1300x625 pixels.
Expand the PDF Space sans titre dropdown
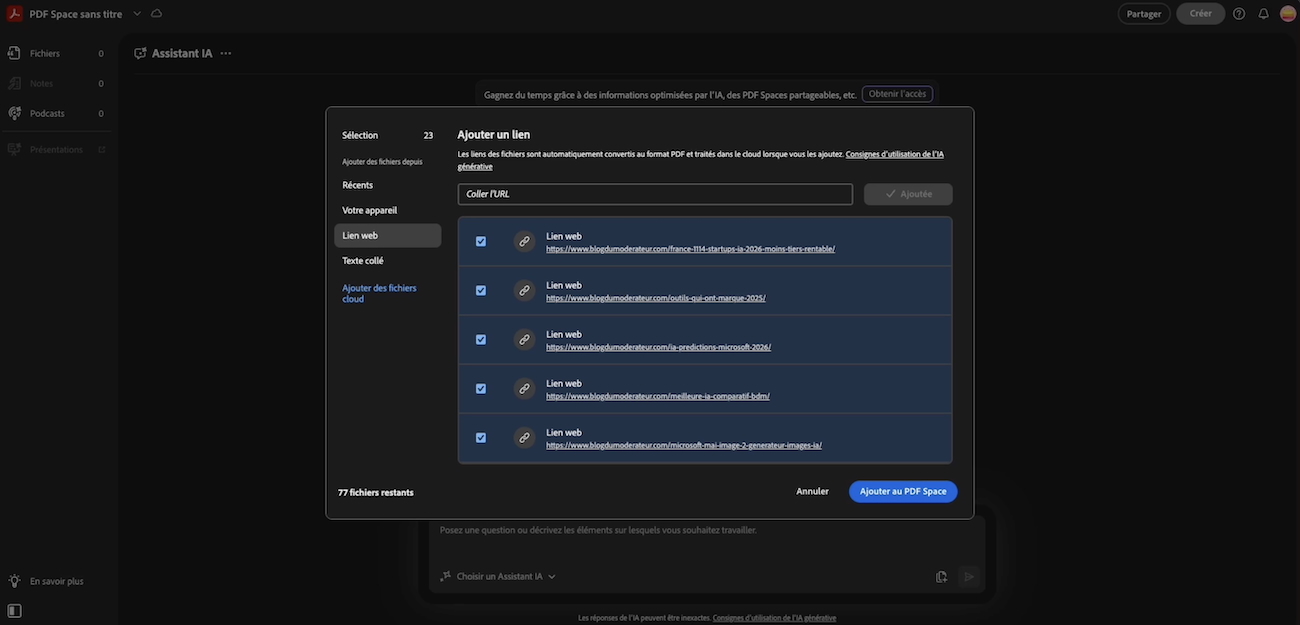(x=137, y=14)
